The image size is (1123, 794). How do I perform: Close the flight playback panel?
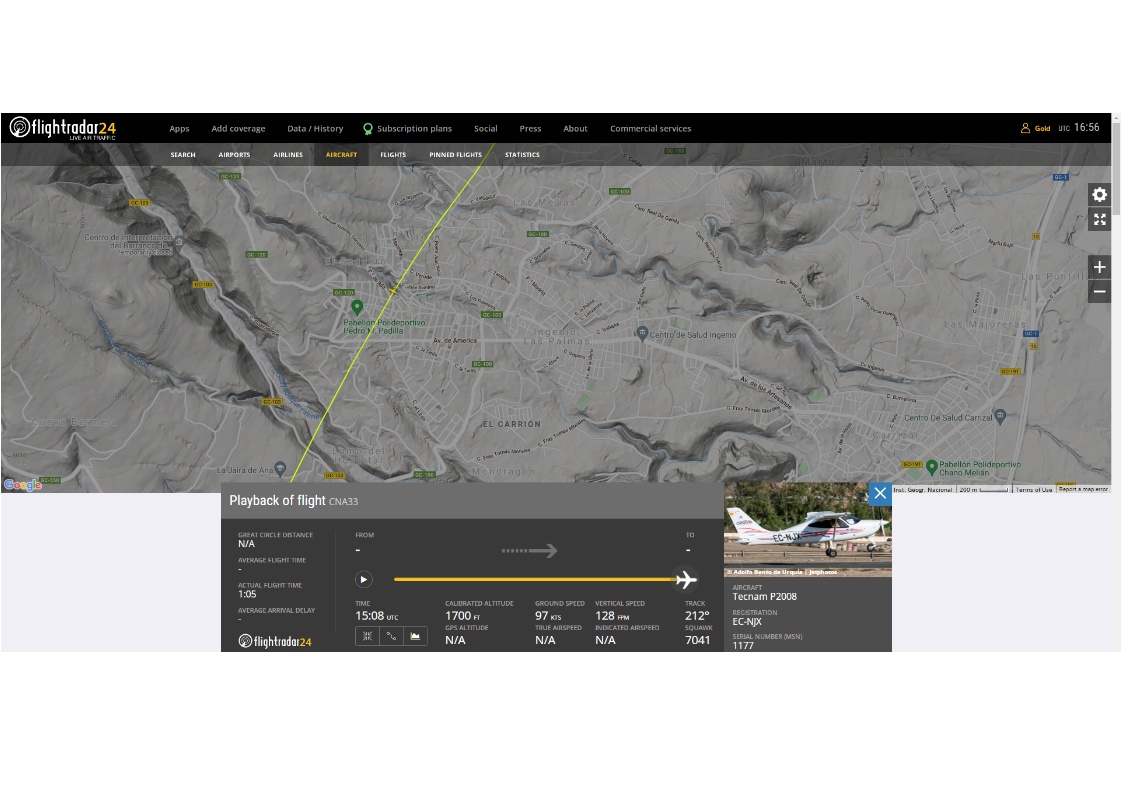tap(880, 493)
